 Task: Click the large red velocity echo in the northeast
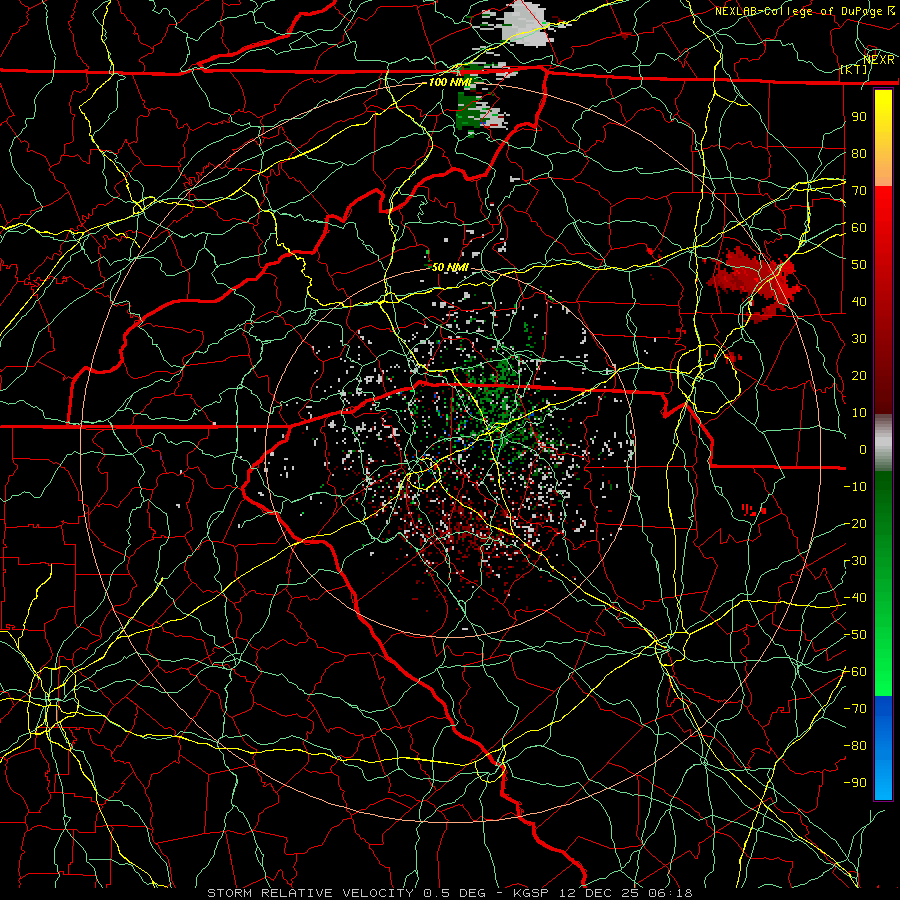753,282
